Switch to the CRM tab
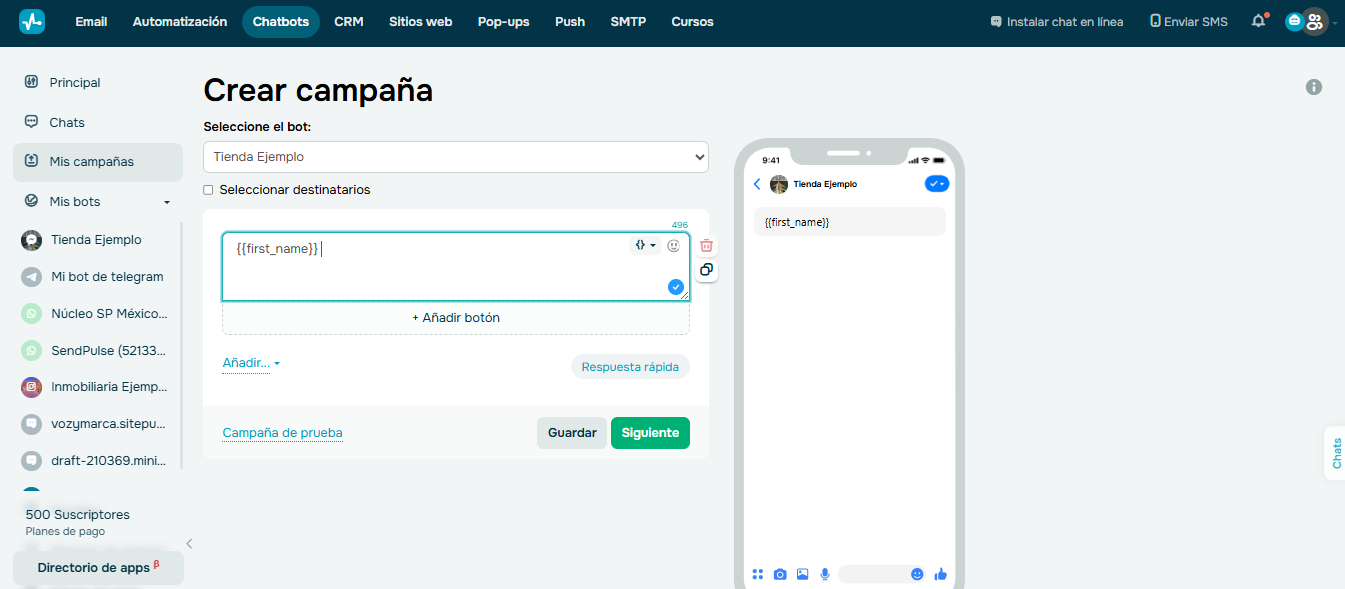Viewport: 1345px width, 589px height. tap(349, 20)
